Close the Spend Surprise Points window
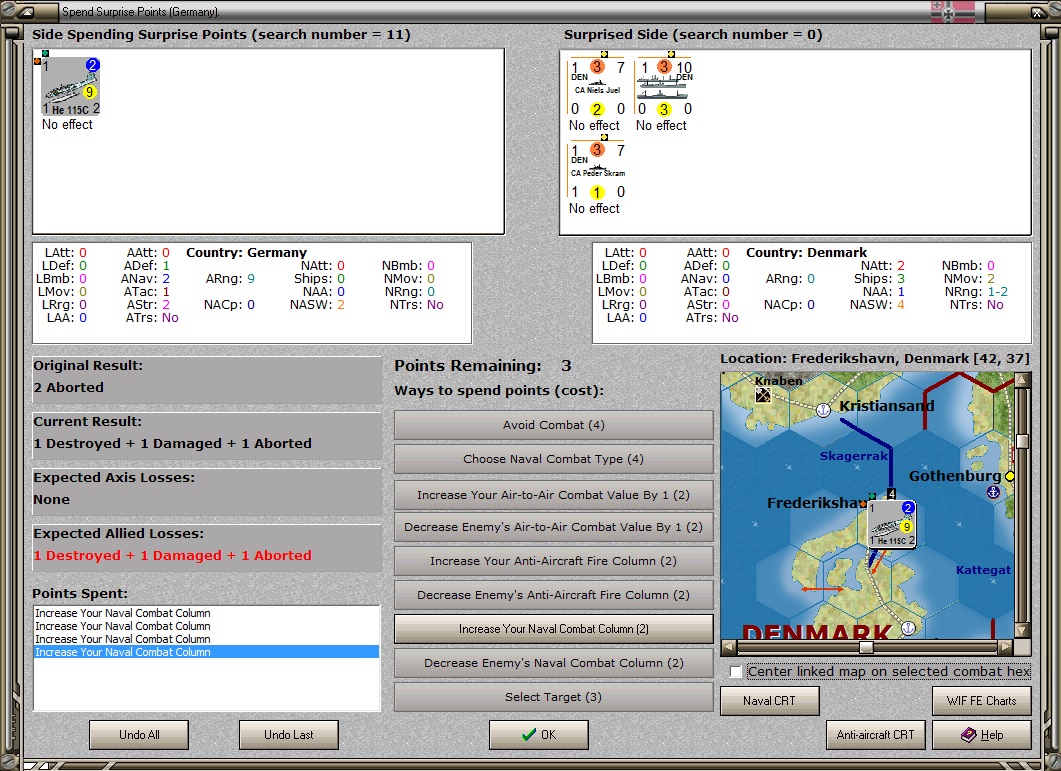Image resolution: width=1061 pixels, height=771 pixels. coord(1037,12)
